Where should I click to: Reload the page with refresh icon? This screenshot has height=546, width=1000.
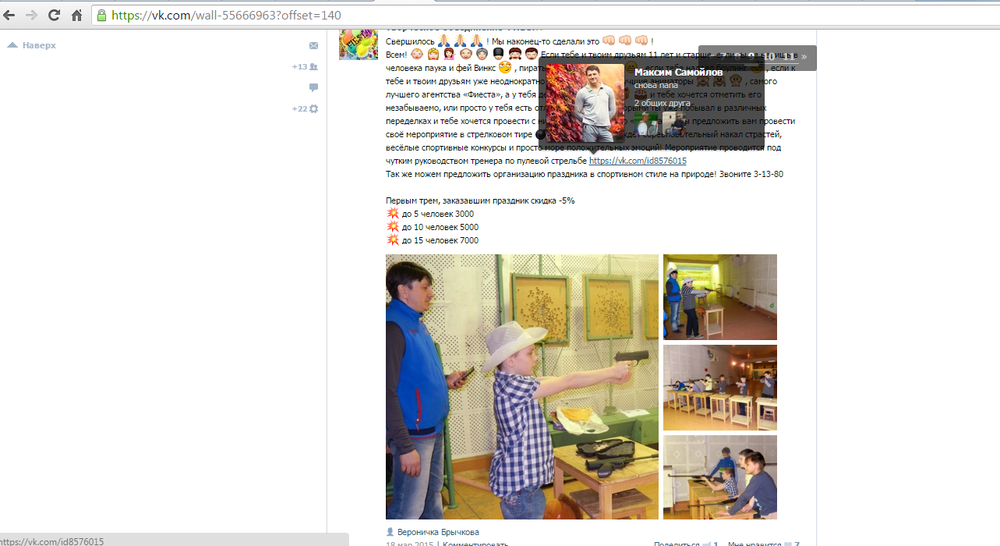click(54, 15)
